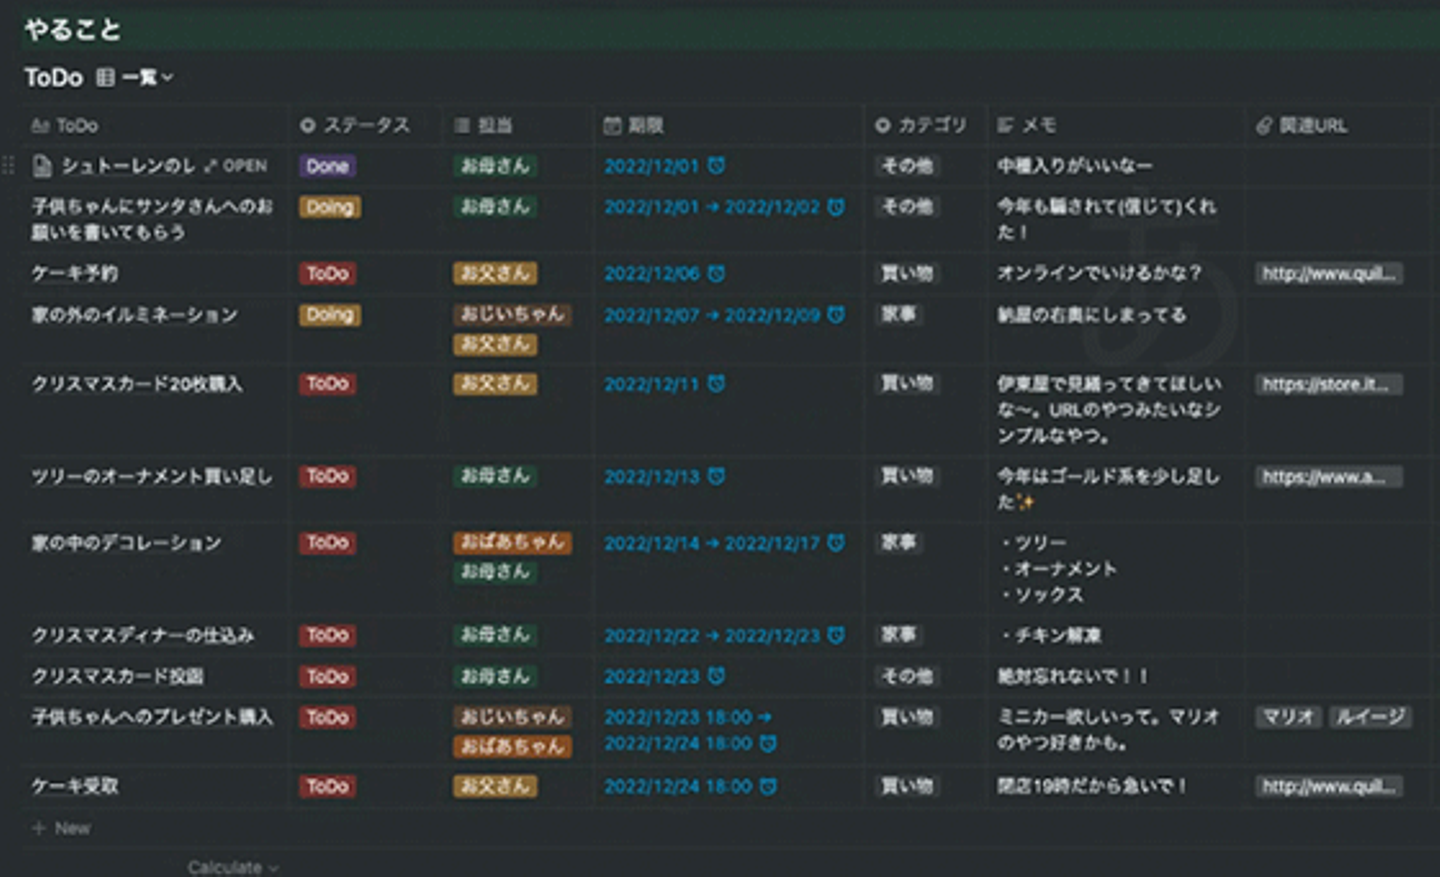This screenshot has width=1440, height=877.
Task: Click the reminder icon after 2022/12/17
Action: [x=836, y=543]
